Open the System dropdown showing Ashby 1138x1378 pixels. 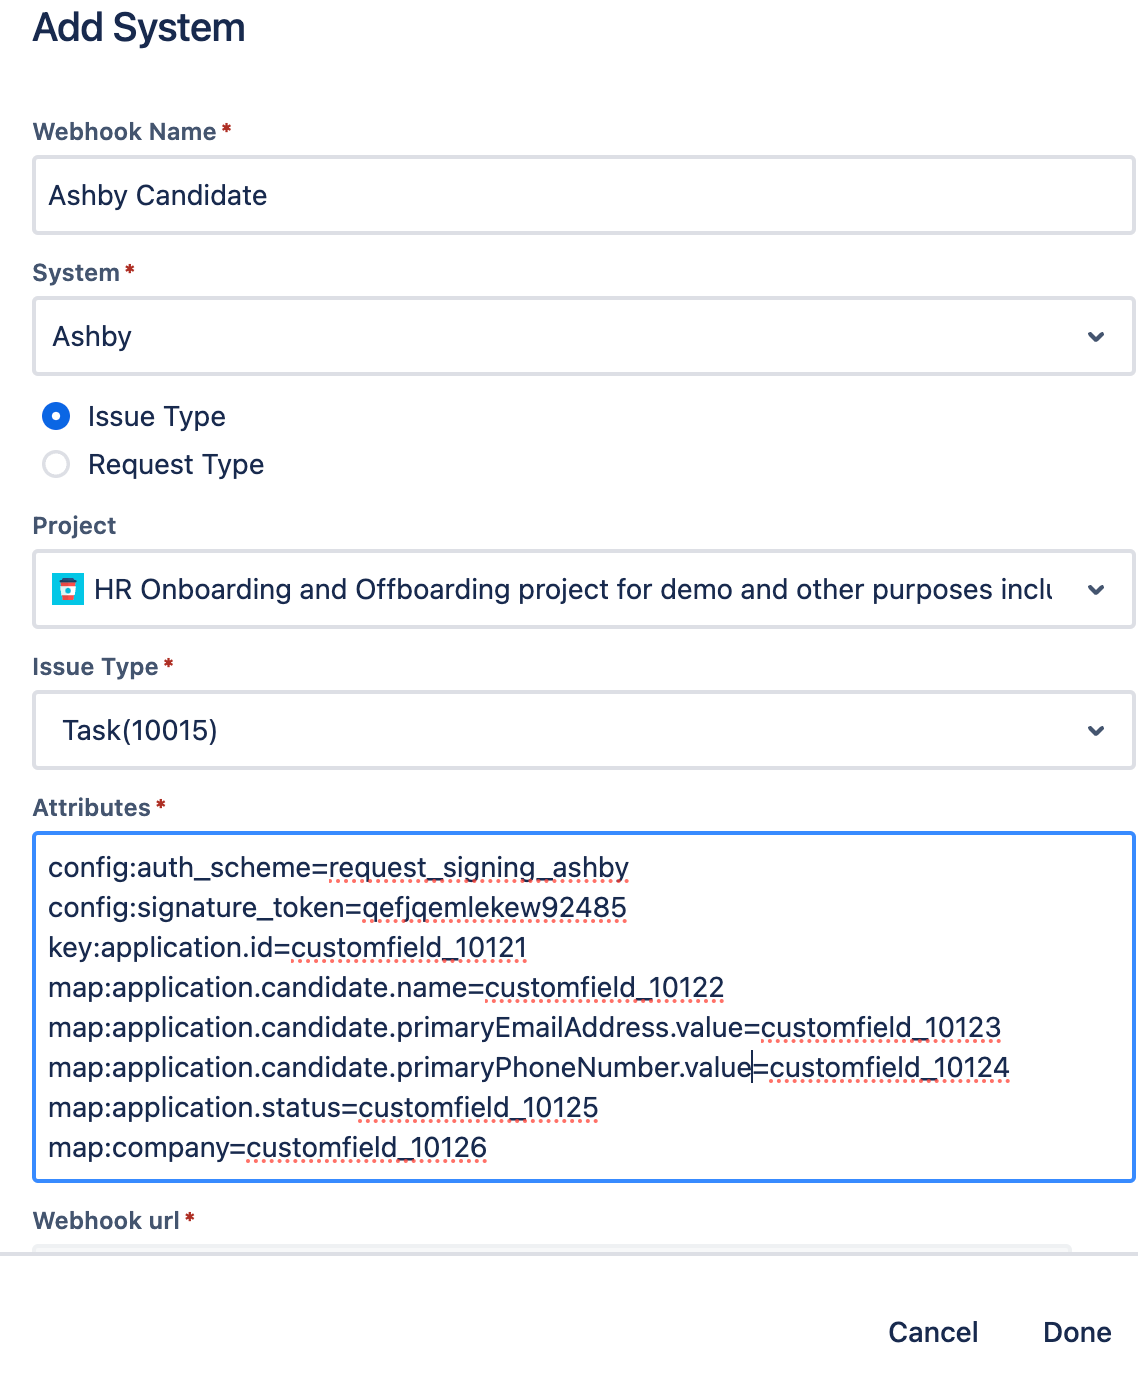coord(584,336)
